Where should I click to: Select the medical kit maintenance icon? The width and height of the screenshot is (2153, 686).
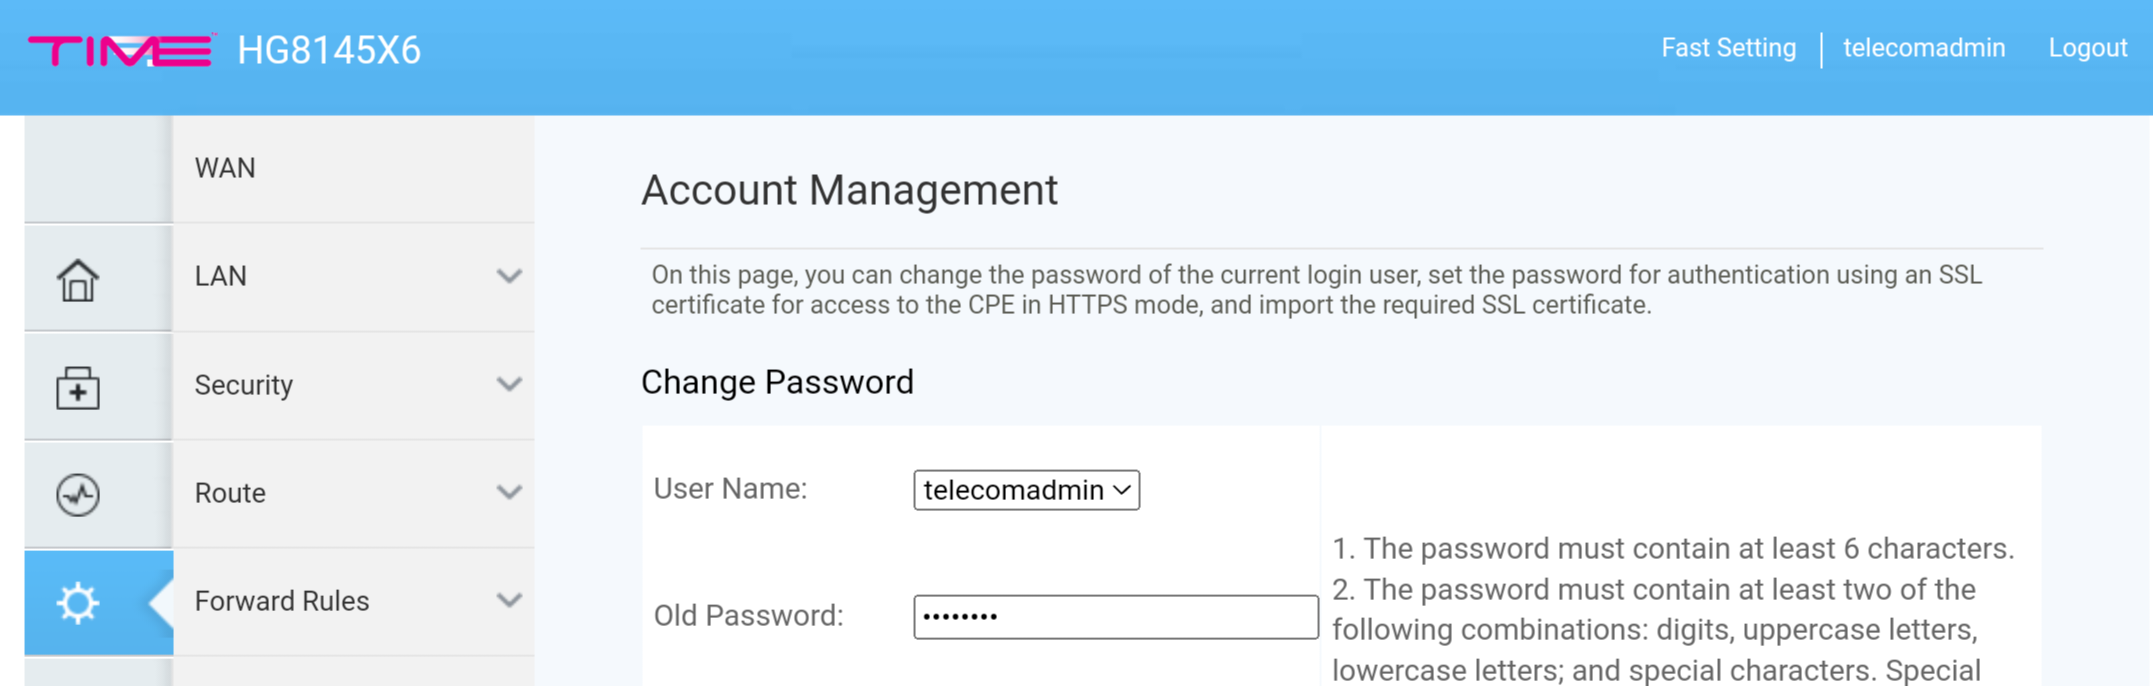(x=78, y=387)
